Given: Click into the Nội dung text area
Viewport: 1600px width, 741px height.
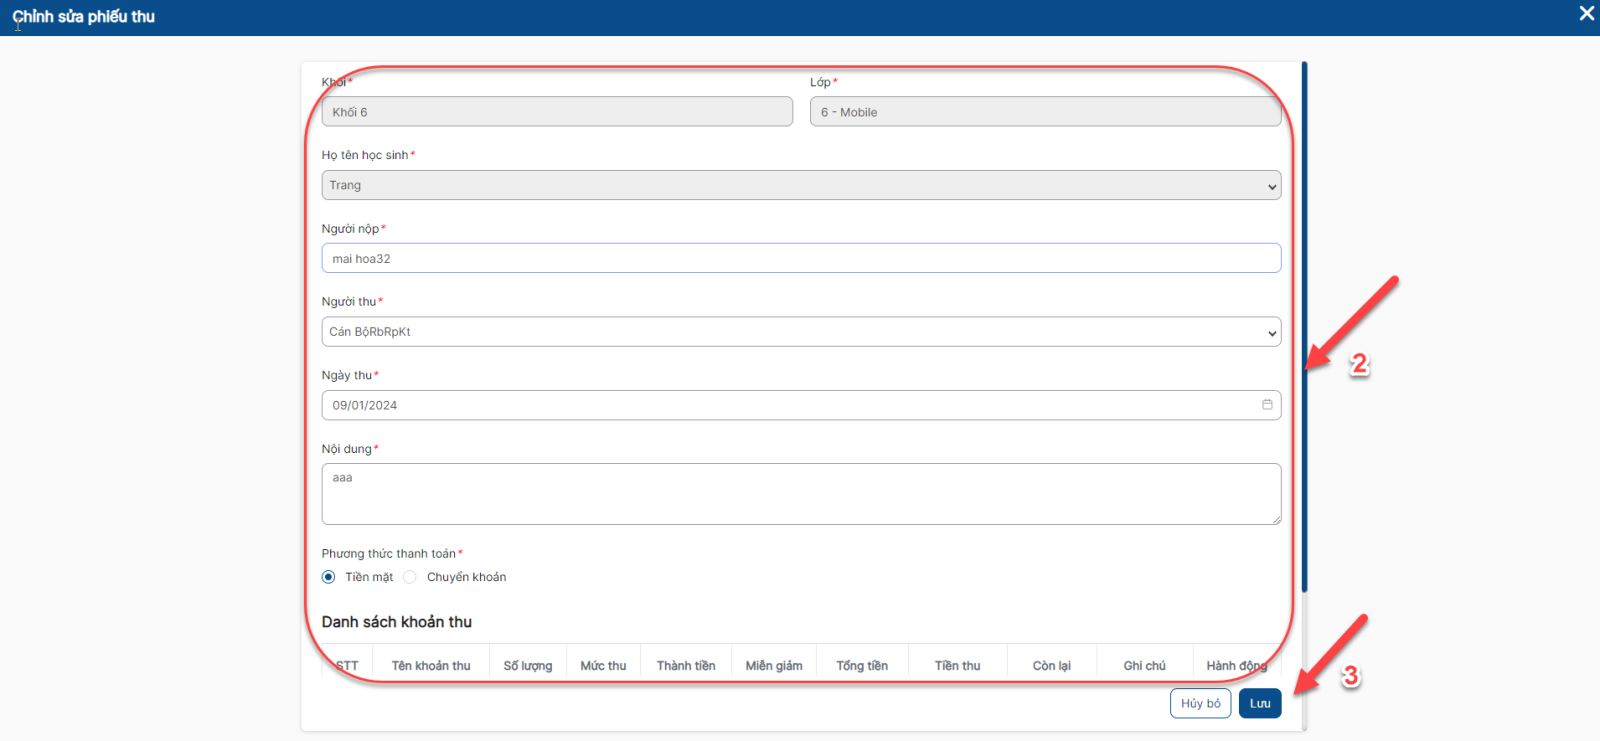Looking at the screenshot, I should [x=800, y=494].
